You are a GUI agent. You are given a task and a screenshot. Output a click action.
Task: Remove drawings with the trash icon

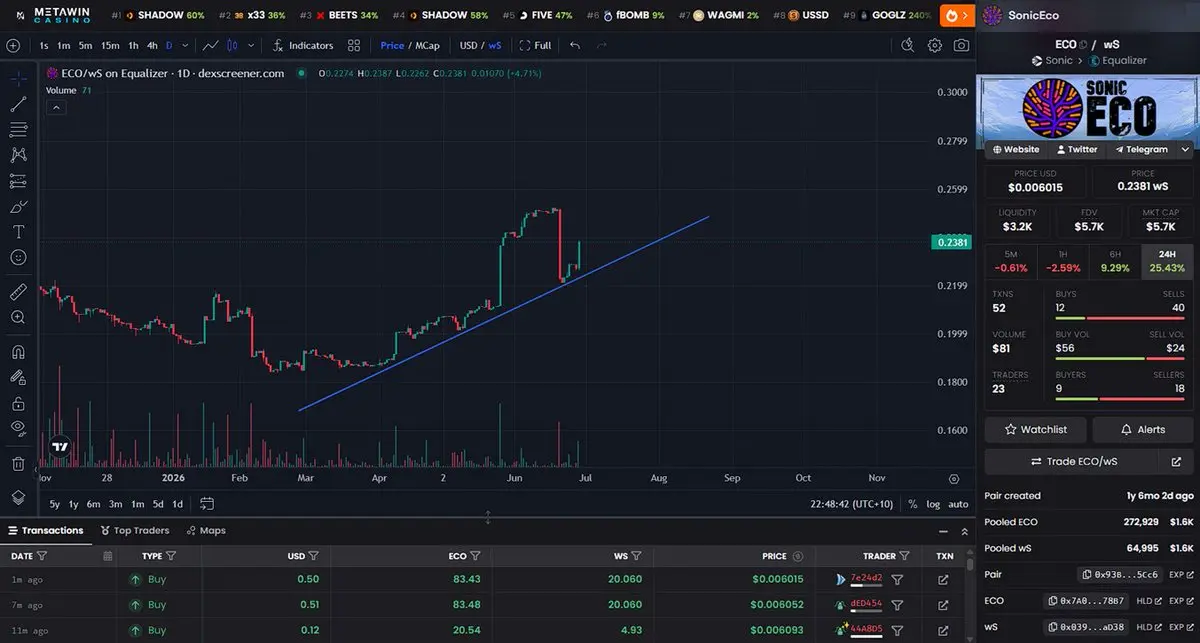click(x=18, y=464)
